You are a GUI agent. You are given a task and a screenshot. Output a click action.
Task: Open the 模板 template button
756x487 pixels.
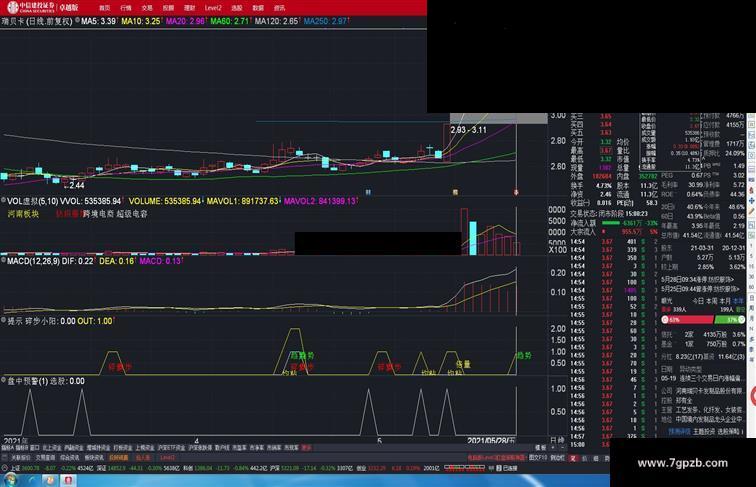click(540, 448)
